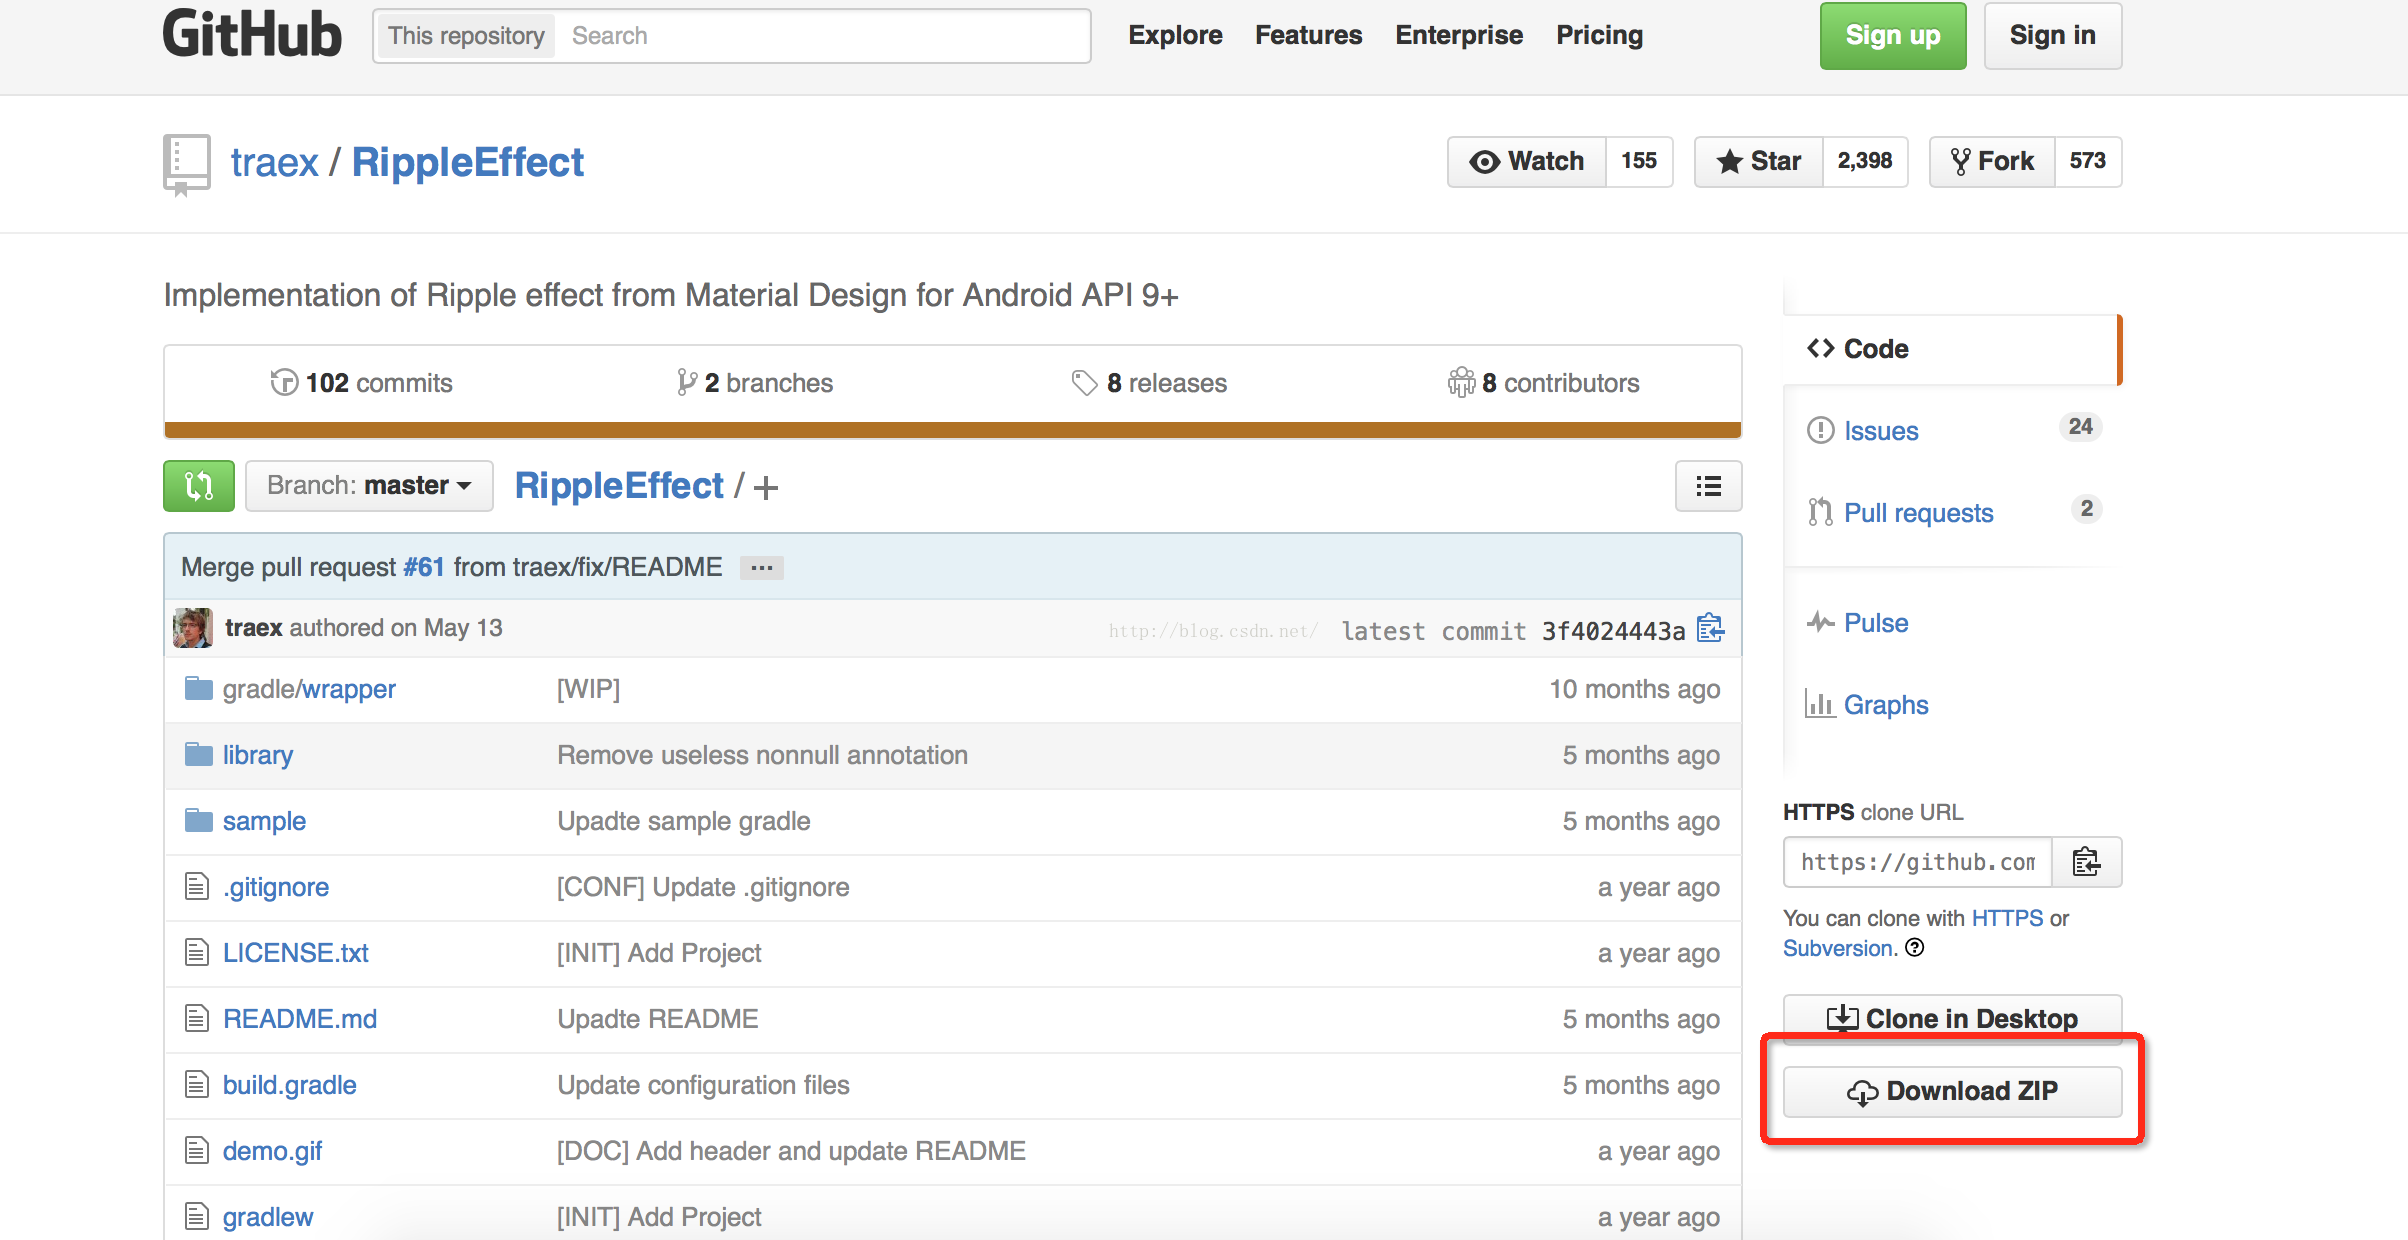The width and height of the screenshot is (2408, 1240).
Task: Open the 155 watchers count
Action: [x=1639, y=162]
